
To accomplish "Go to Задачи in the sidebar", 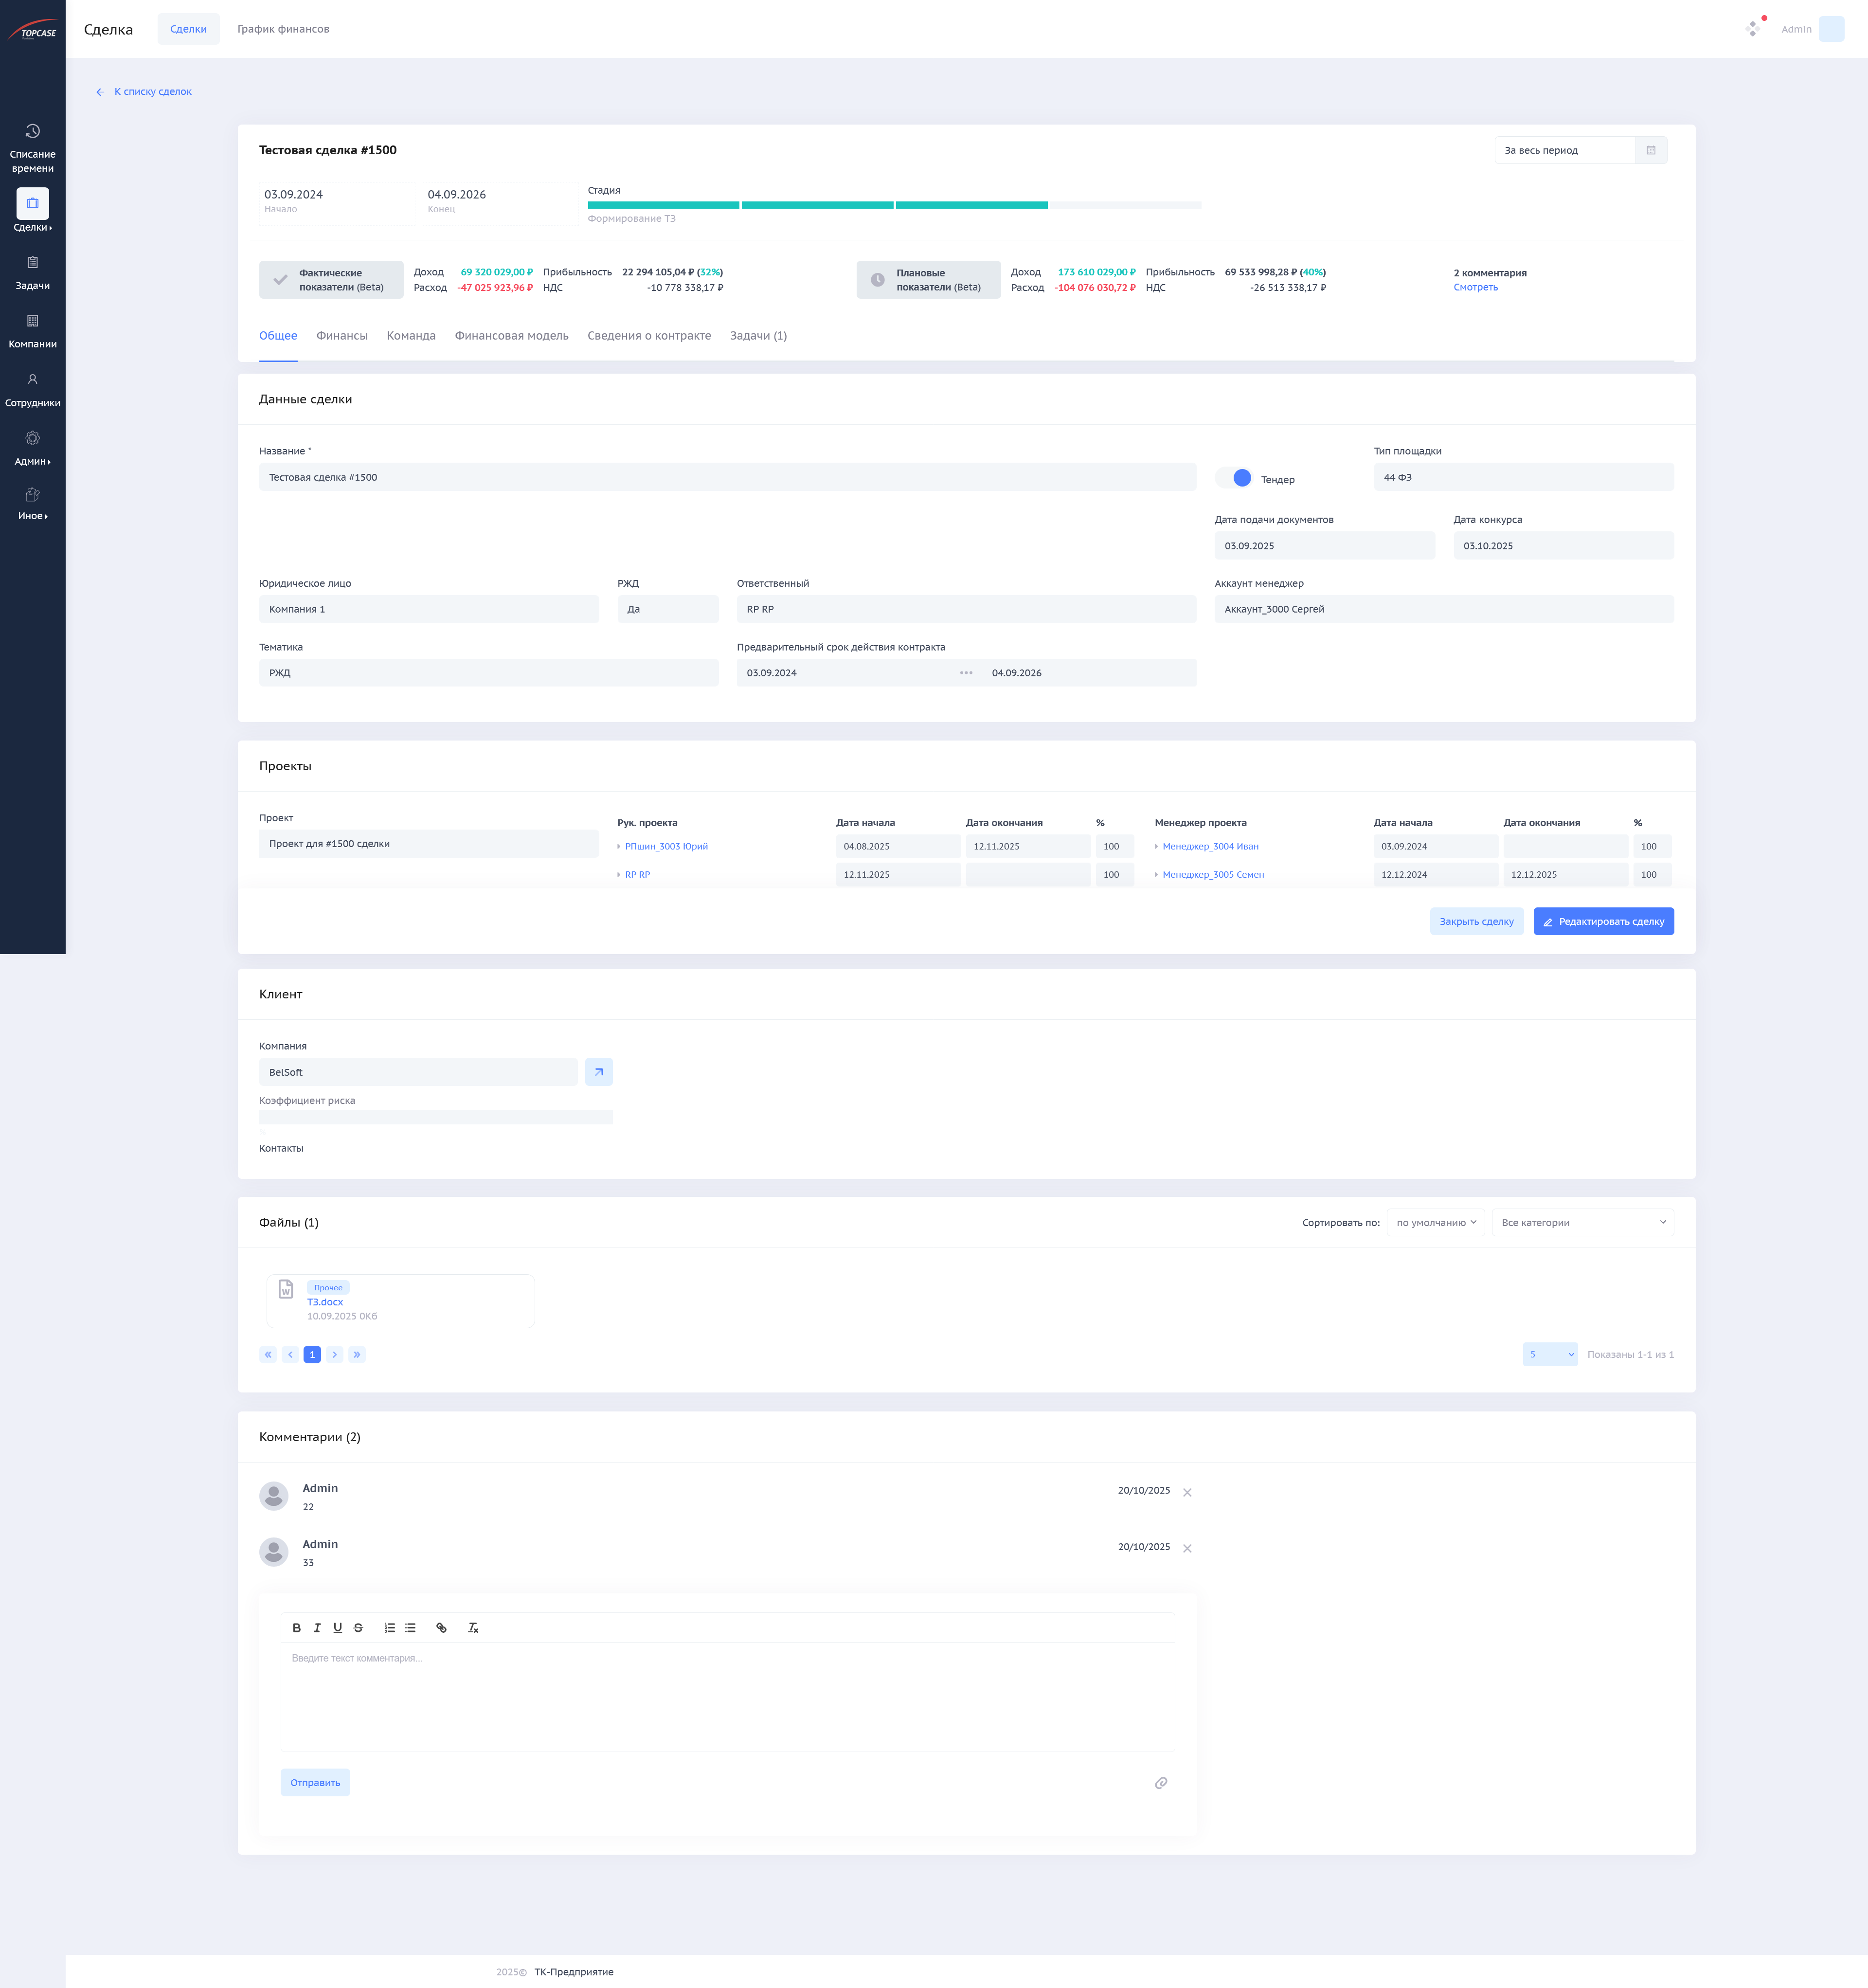I will [32, 272].
